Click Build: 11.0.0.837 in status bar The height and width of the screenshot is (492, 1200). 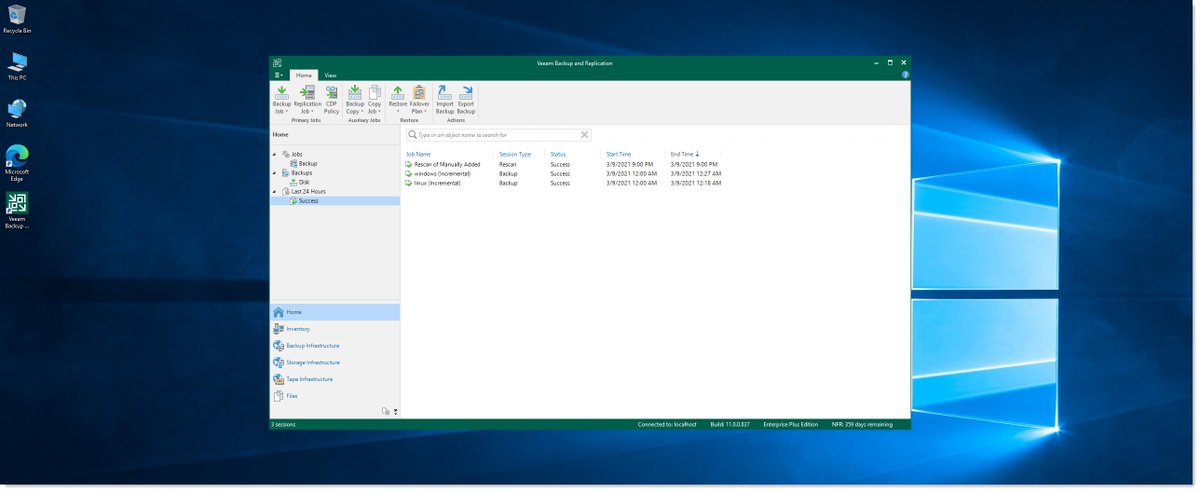[x=730, y=424]
